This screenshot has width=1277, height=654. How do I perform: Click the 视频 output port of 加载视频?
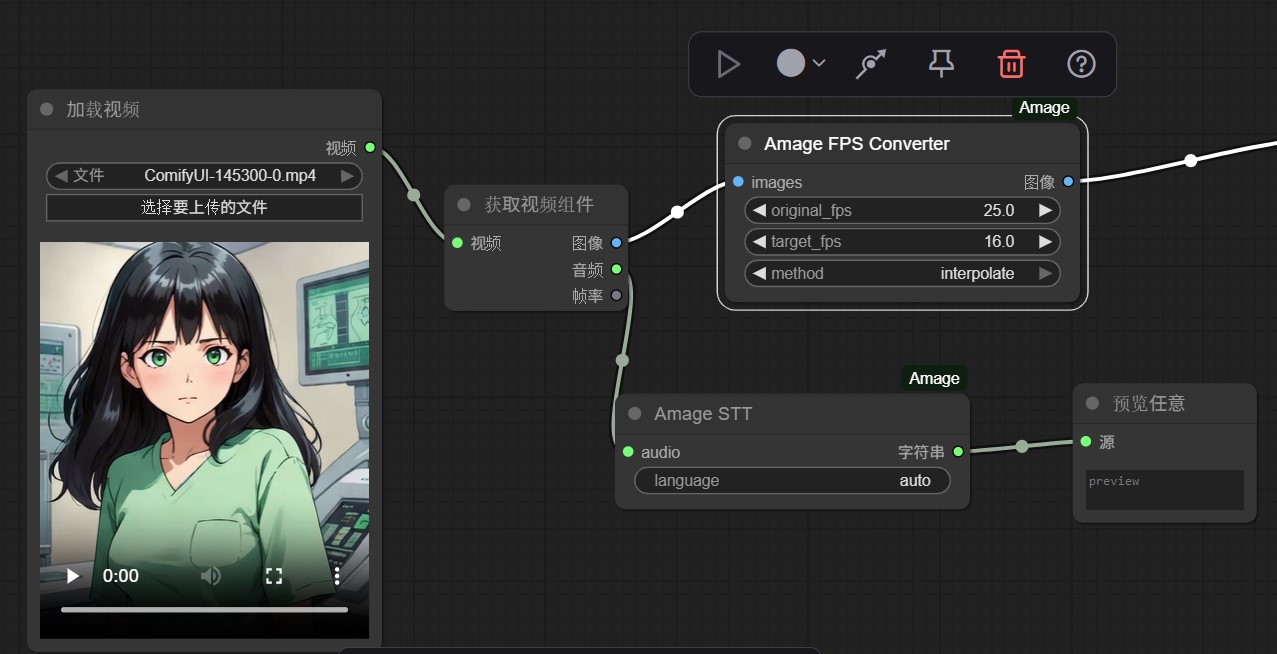point(370,148)
